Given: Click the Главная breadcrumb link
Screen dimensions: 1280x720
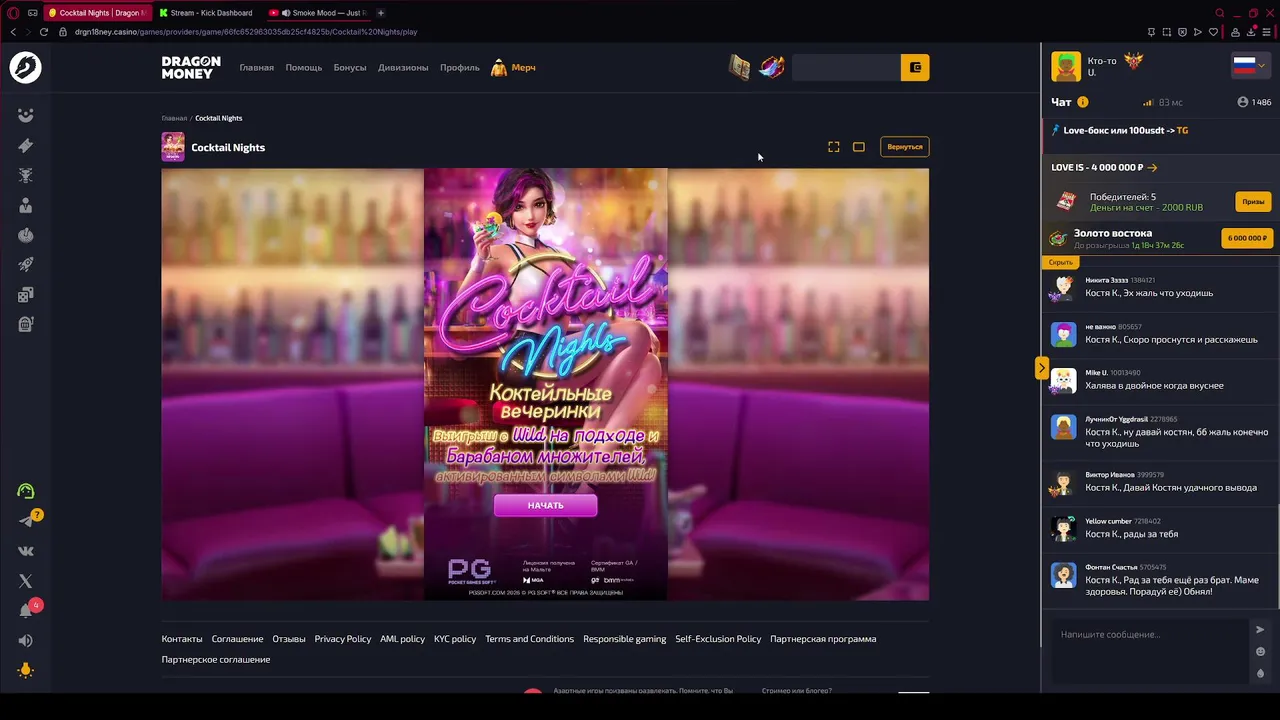Looking at the screenshot, I should [174, 118].
